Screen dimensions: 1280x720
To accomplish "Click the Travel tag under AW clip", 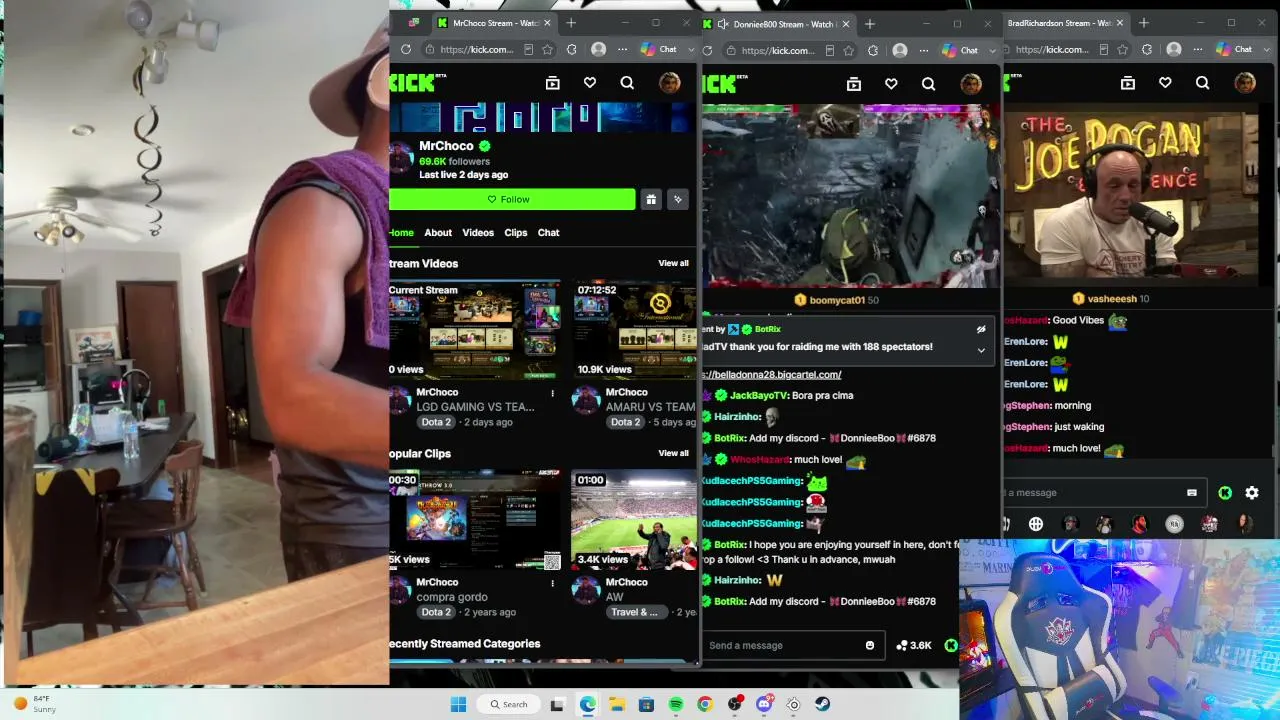I will [635, 612].
